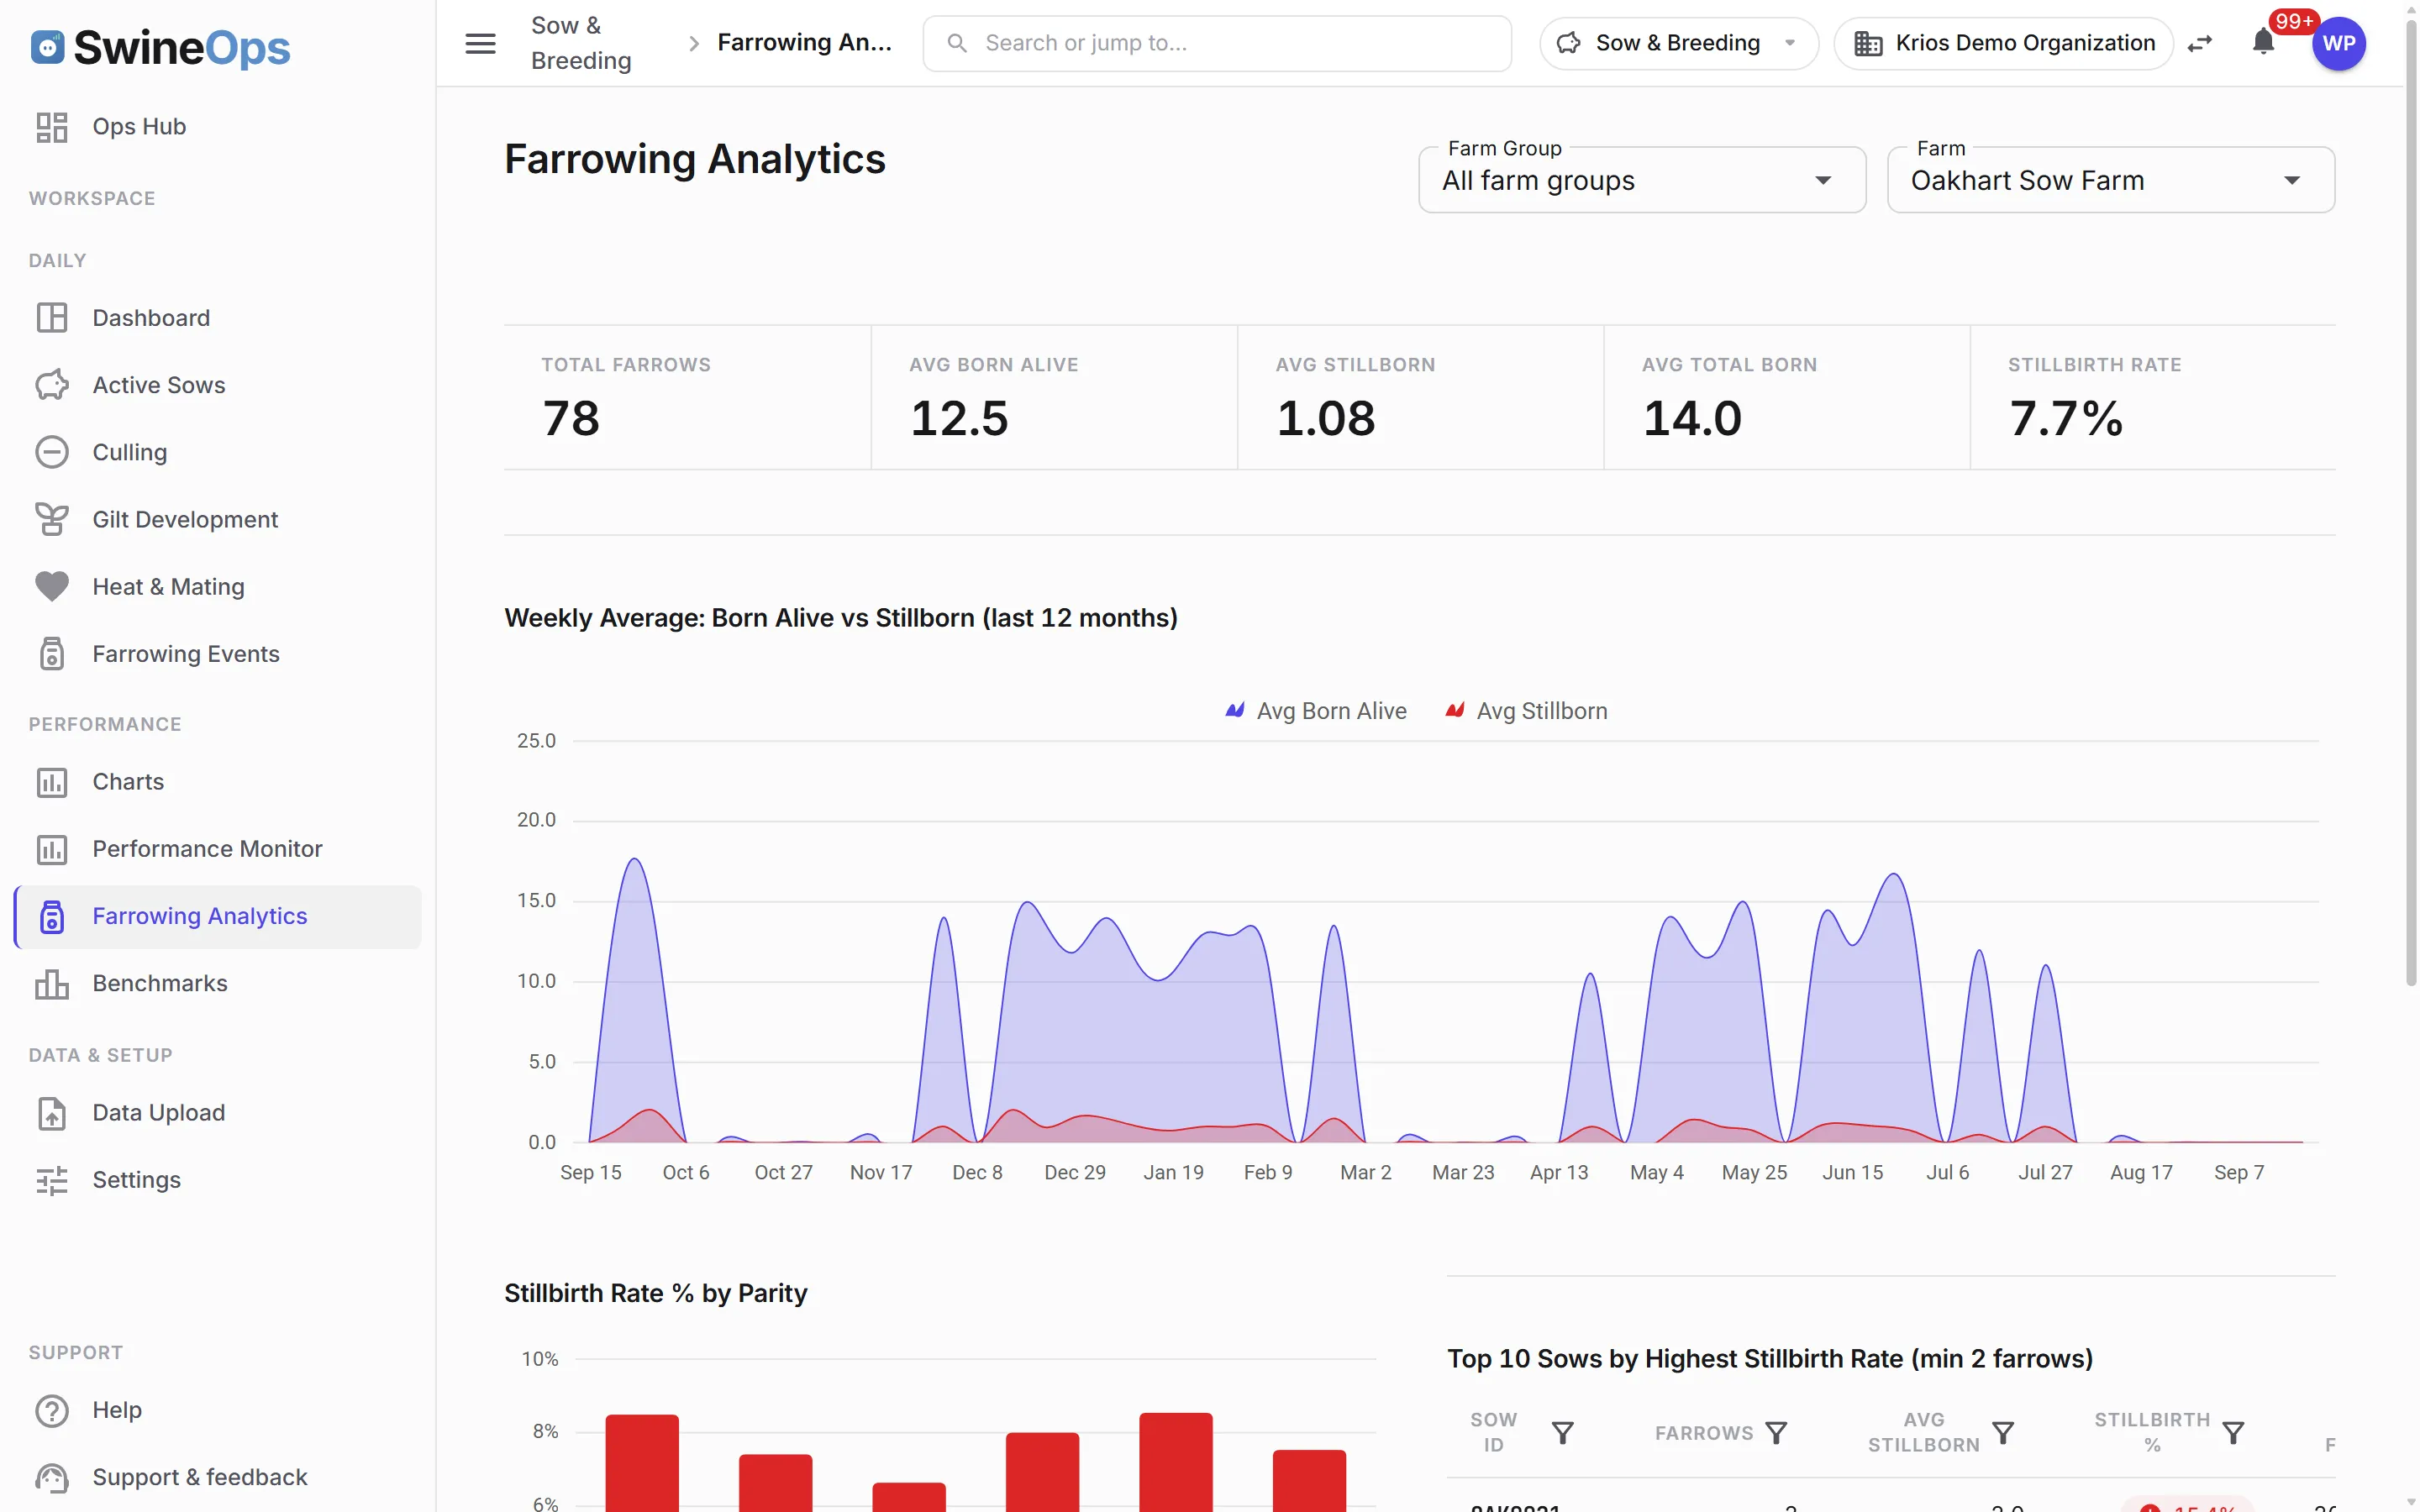Open the hamburger menu toggle
This screenshot has height=1512, width=2420.
coord(480,43)
